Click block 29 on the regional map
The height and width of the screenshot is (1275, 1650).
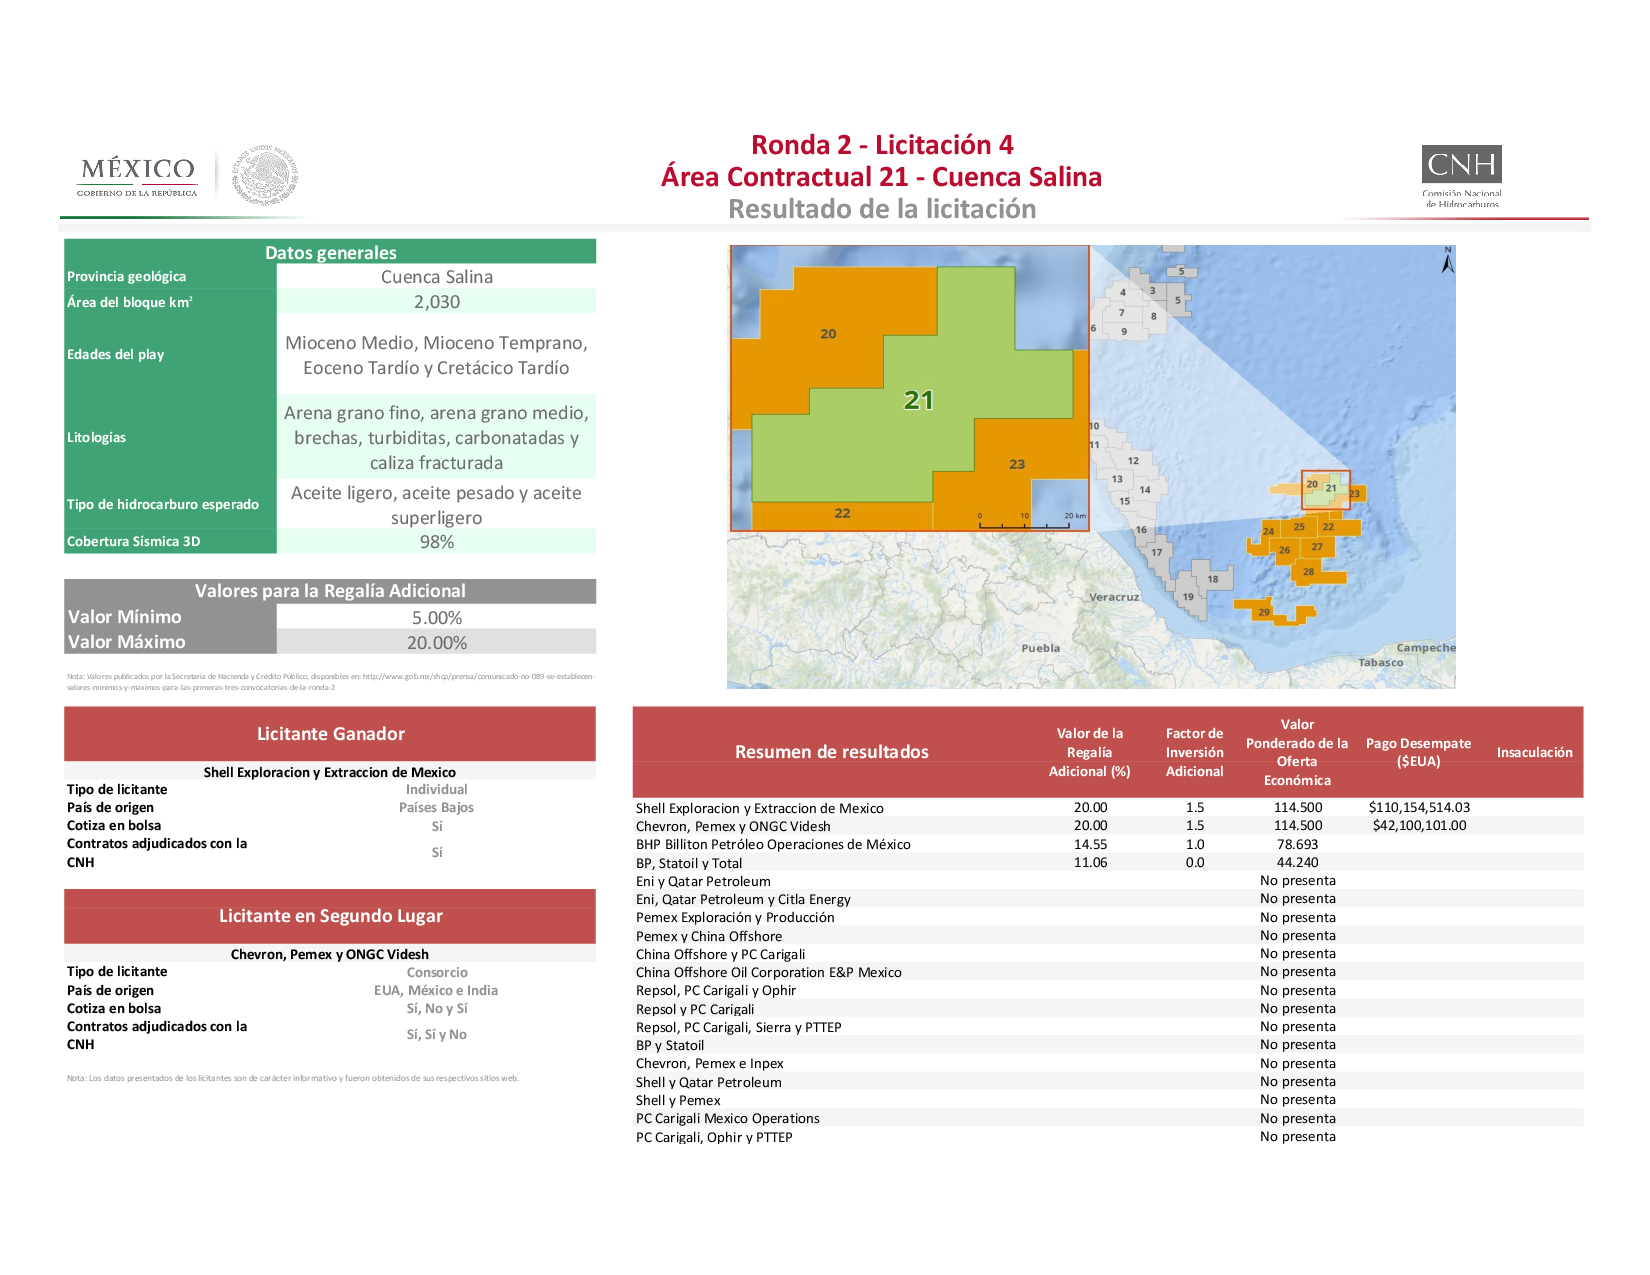[x=1264, y=612]
